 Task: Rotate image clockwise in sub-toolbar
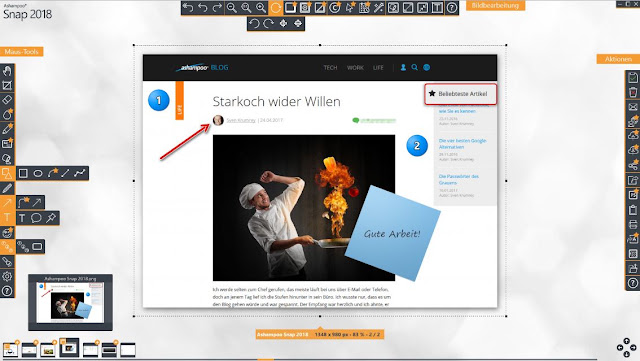click(x=269, y=24)
